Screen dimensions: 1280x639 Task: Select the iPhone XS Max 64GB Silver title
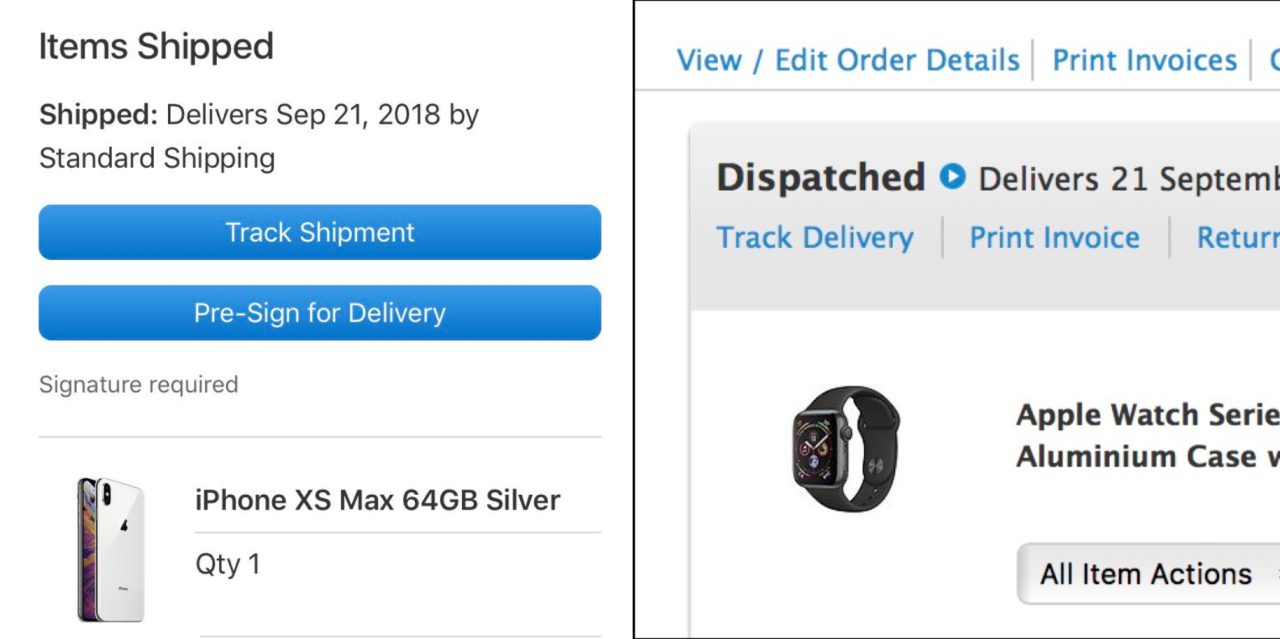(377, 500)
